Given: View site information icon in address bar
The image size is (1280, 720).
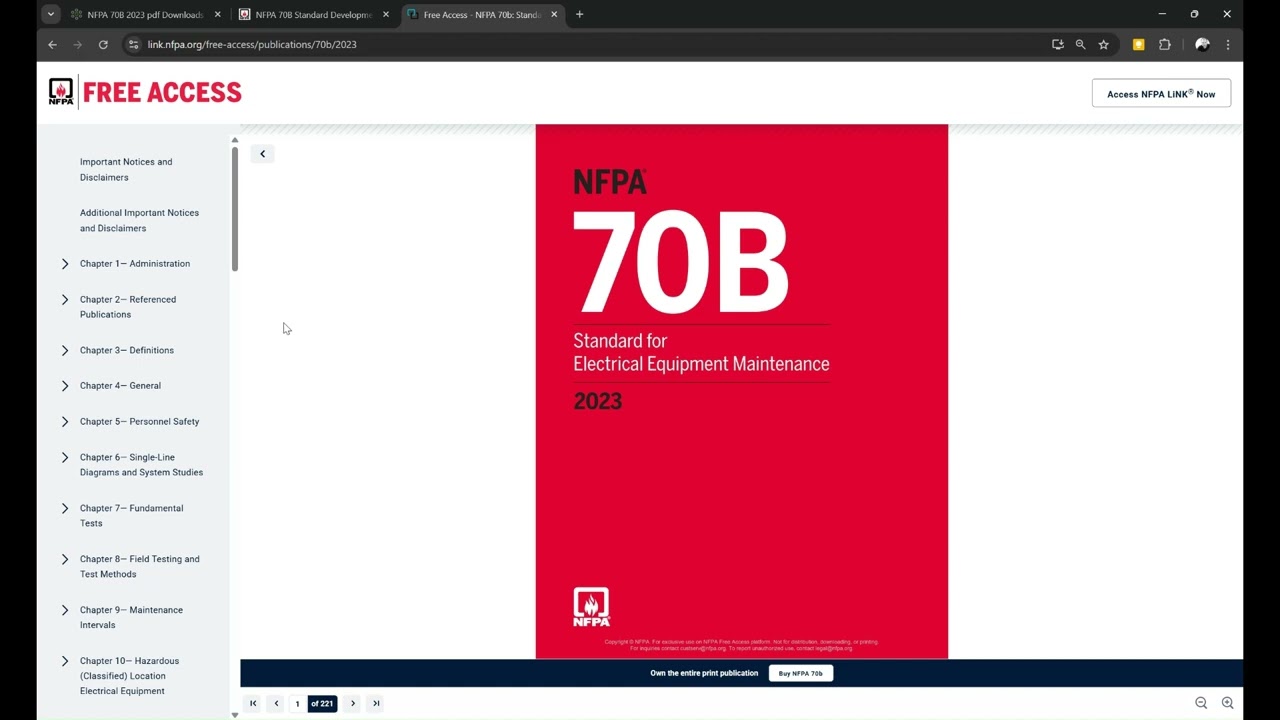Looking at the screenshot, I should pyautogui.click(x=134, y=44).
